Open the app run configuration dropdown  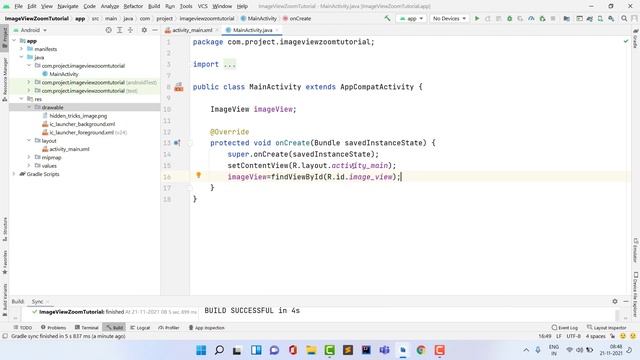coord(411,18)
